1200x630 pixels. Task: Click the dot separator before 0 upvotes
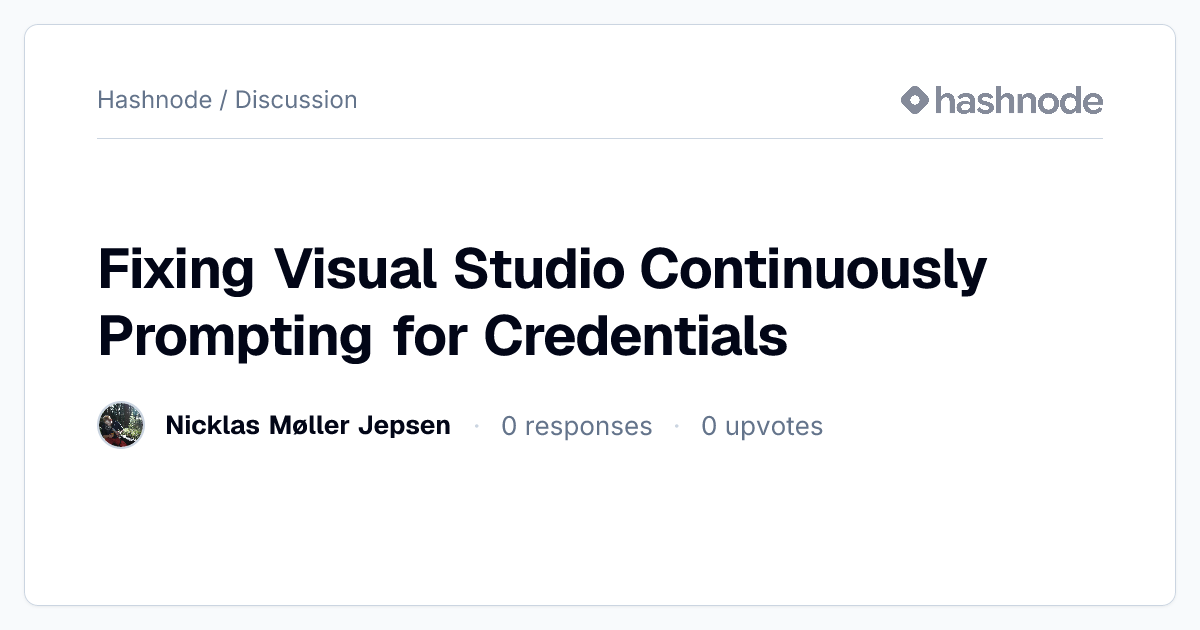click(677, 427)
